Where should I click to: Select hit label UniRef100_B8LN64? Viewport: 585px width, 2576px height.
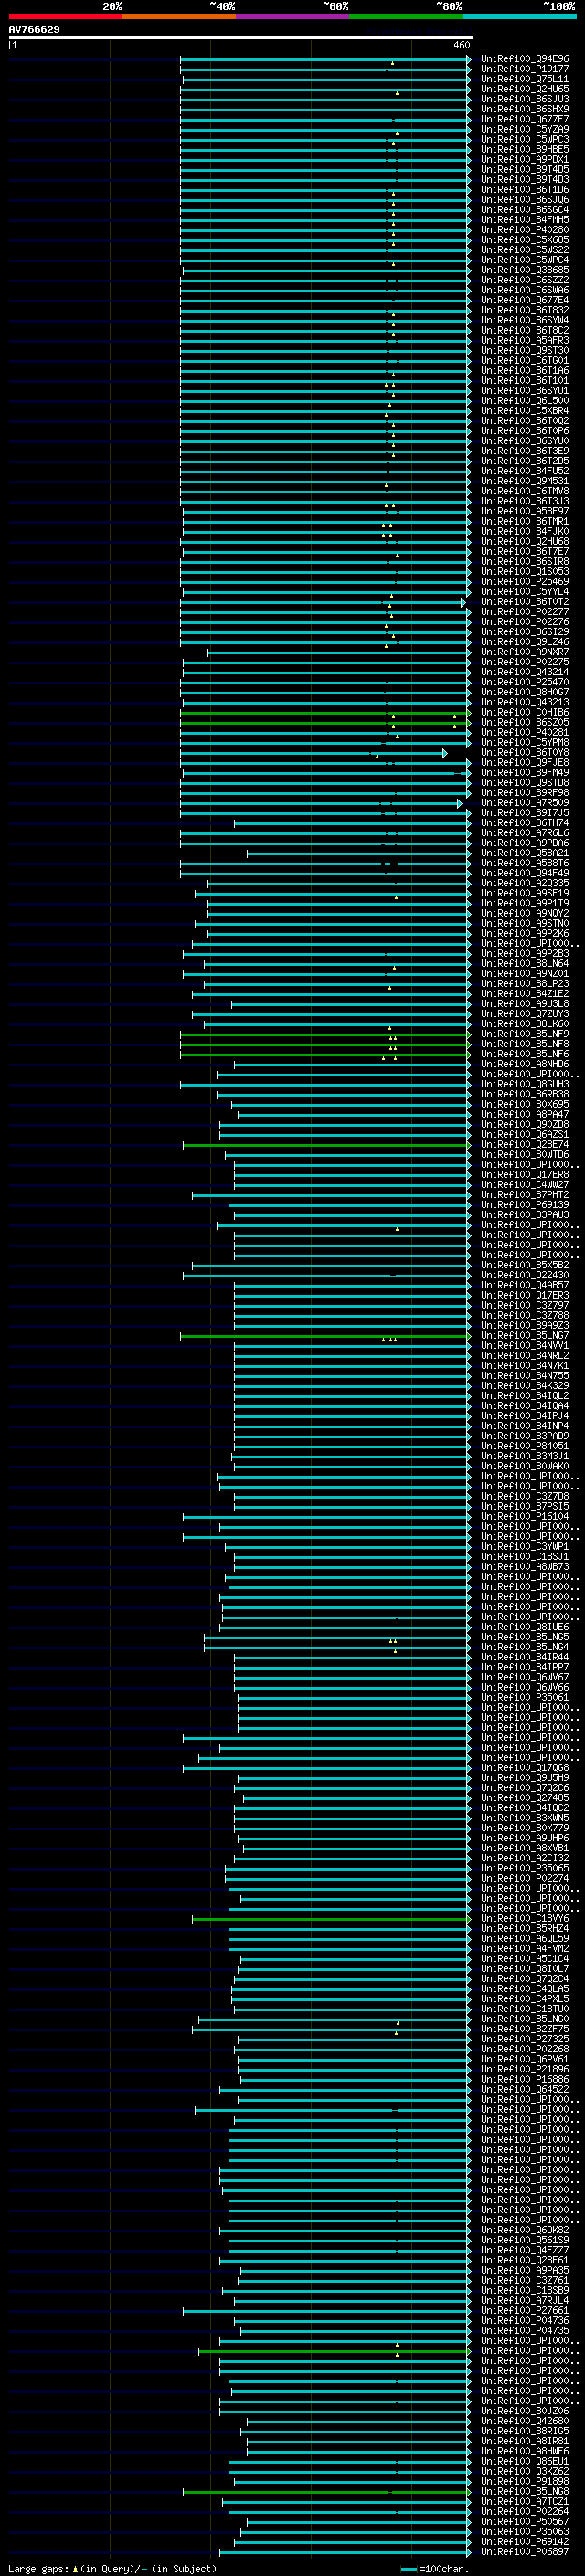[x=525, y=964]
